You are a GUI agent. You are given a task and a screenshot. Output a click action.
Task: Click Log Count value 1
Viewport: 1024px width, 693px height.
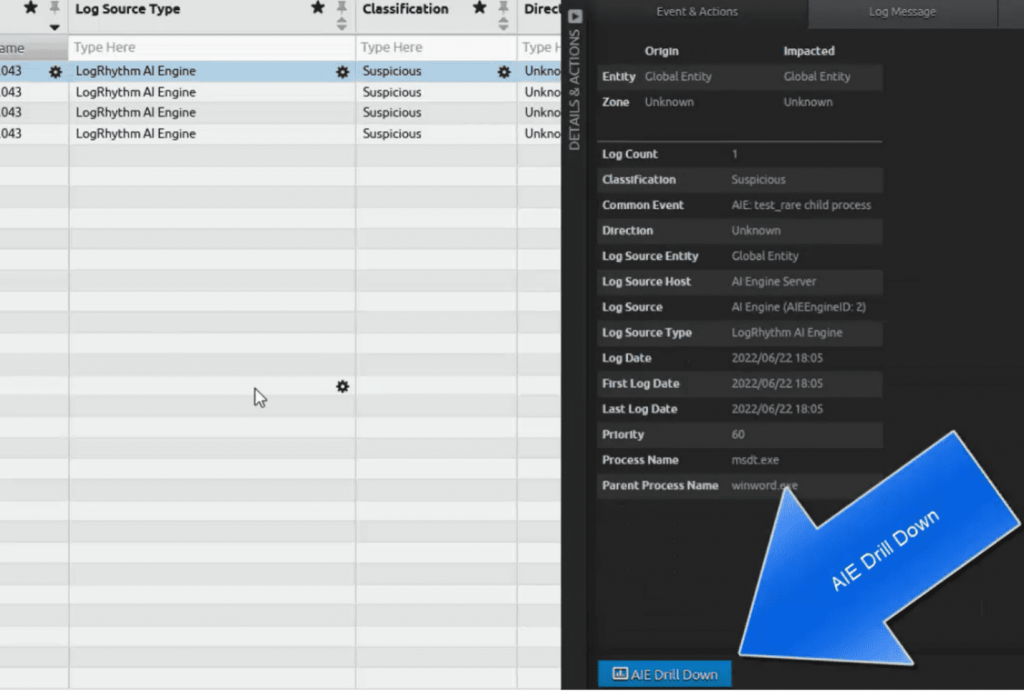pyautogui.click(x=735, y=154)
